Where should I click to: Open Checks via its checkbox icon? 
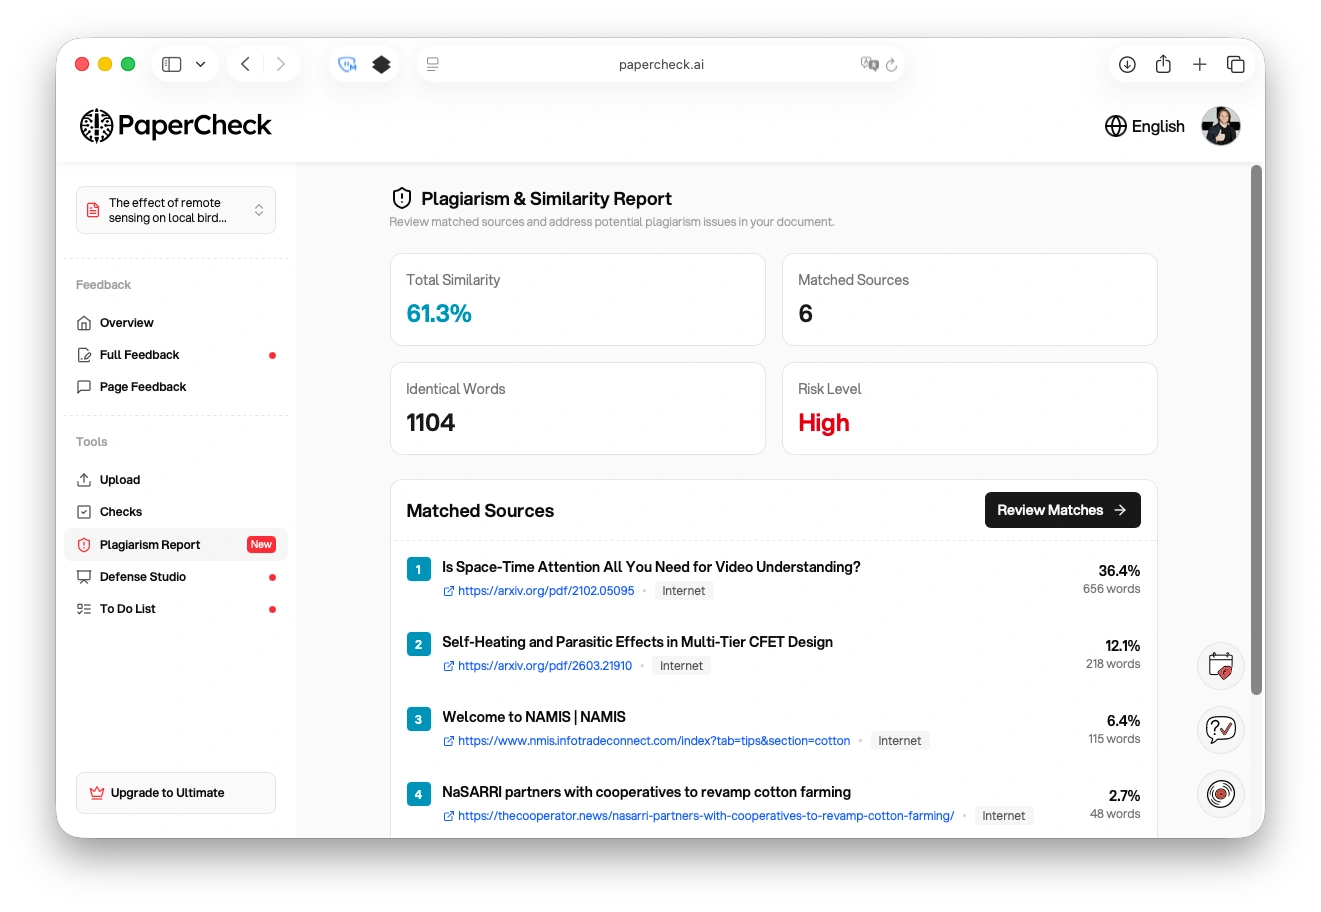coord(84,511)
